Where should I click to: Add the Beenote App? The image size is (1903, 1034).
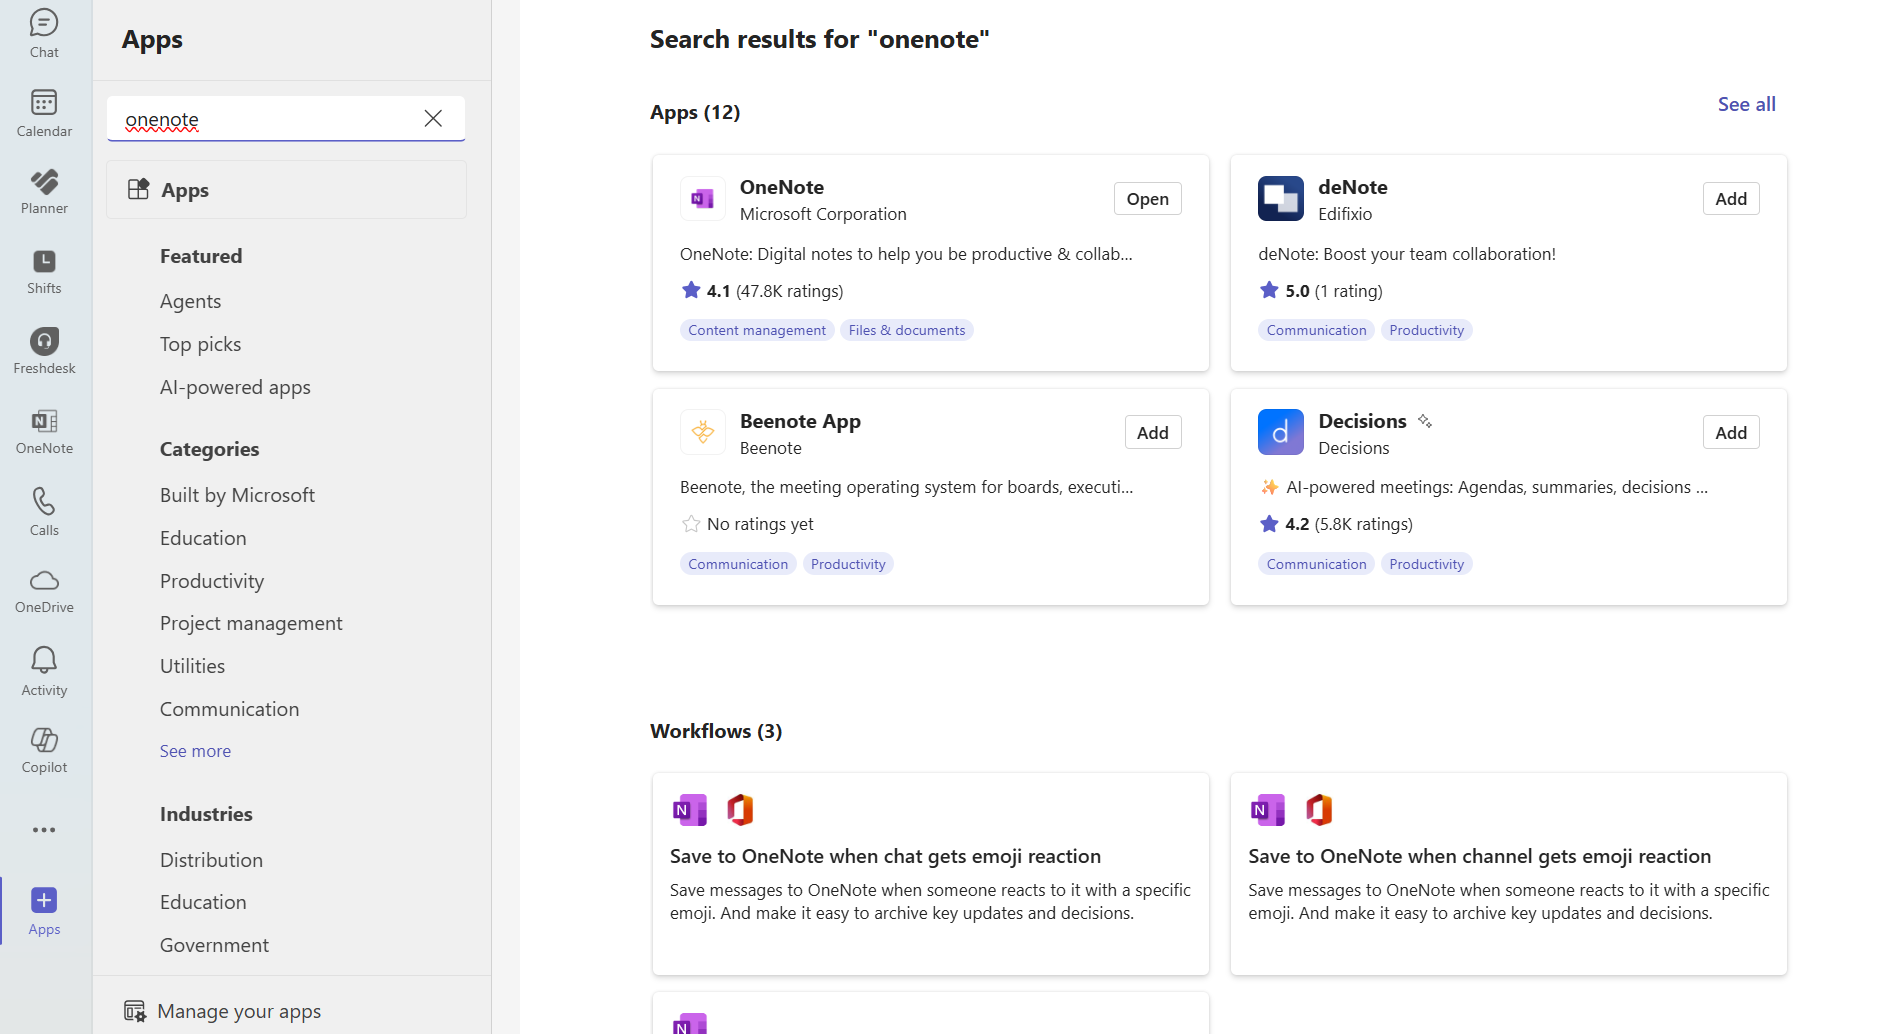1152,432
